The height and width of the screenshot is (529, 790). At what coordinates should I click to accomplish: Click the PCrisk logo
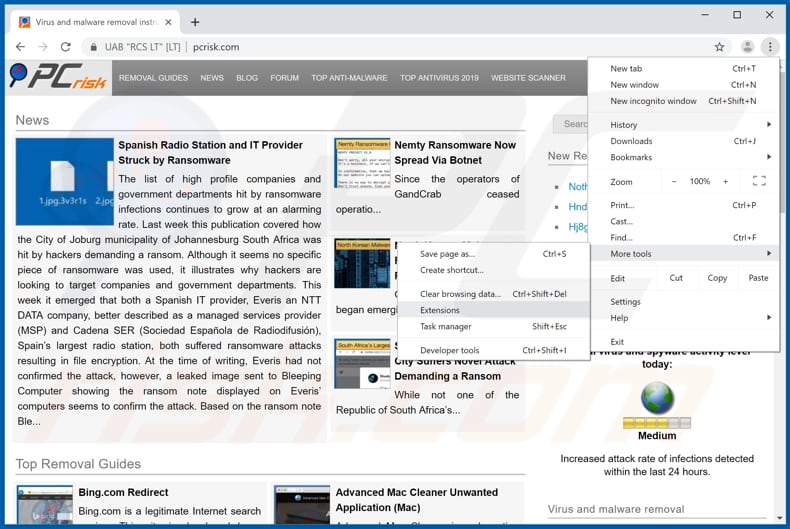[58, 77]
